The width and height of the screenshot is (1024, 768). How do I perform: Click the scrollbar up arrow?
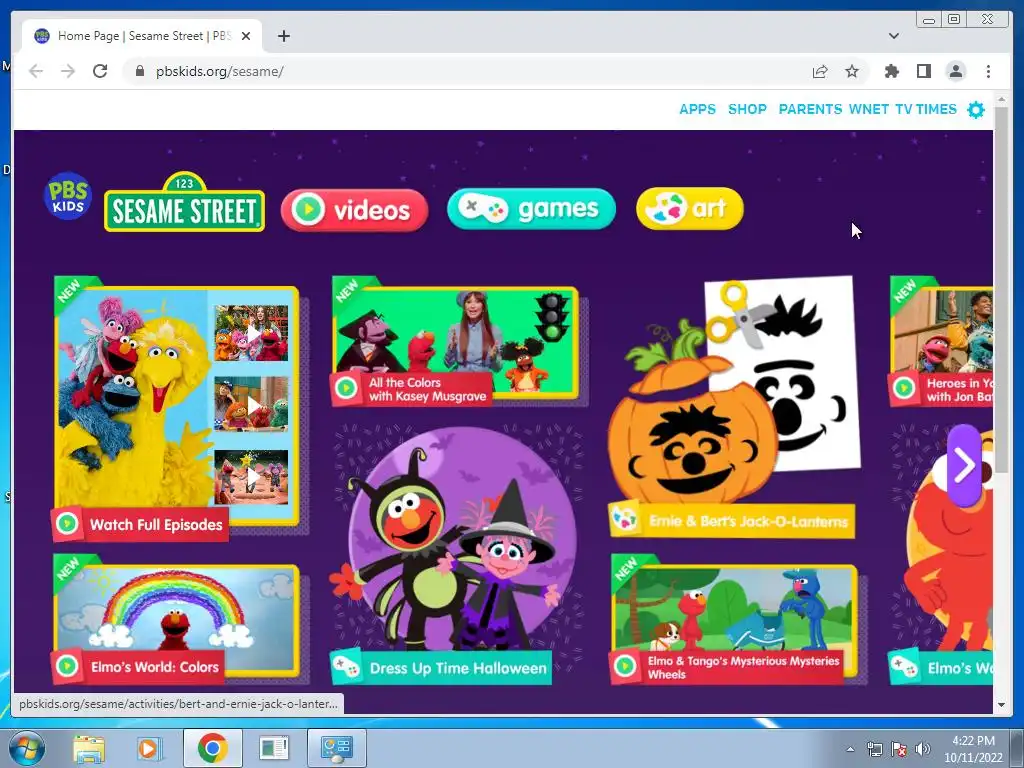pyautogui.click(x=1001, y=99)
